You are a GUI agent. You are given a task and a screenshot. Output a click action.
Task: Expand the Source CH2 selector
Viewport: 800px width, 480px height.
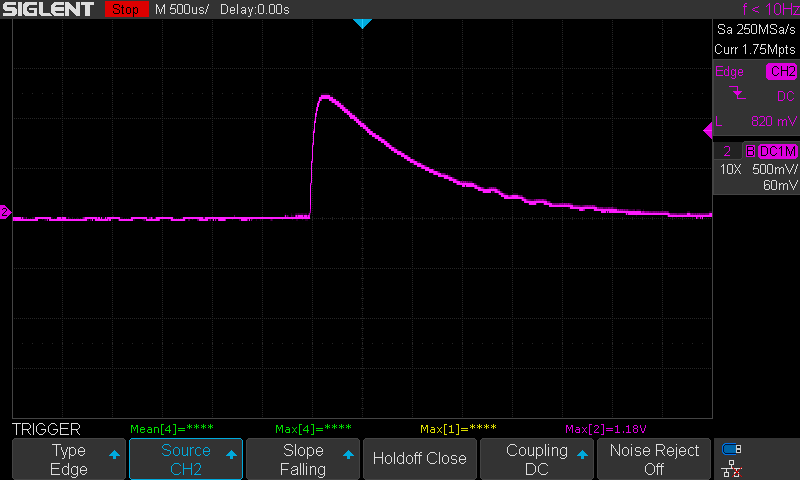[x=186, y=459]
